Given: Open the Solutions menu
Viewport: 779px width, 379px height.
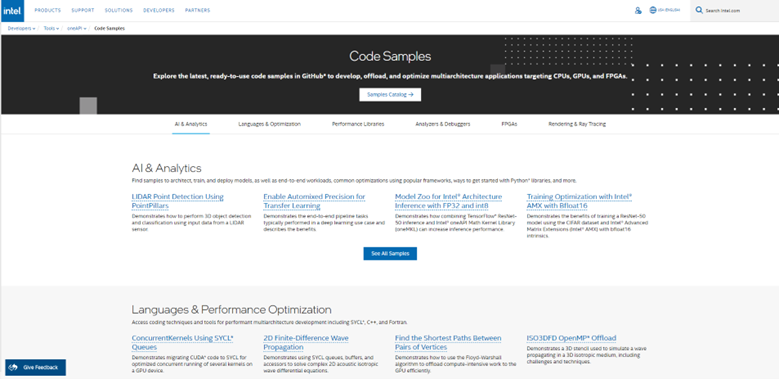Looking at the screenshot, I should (x=119, y=10).
